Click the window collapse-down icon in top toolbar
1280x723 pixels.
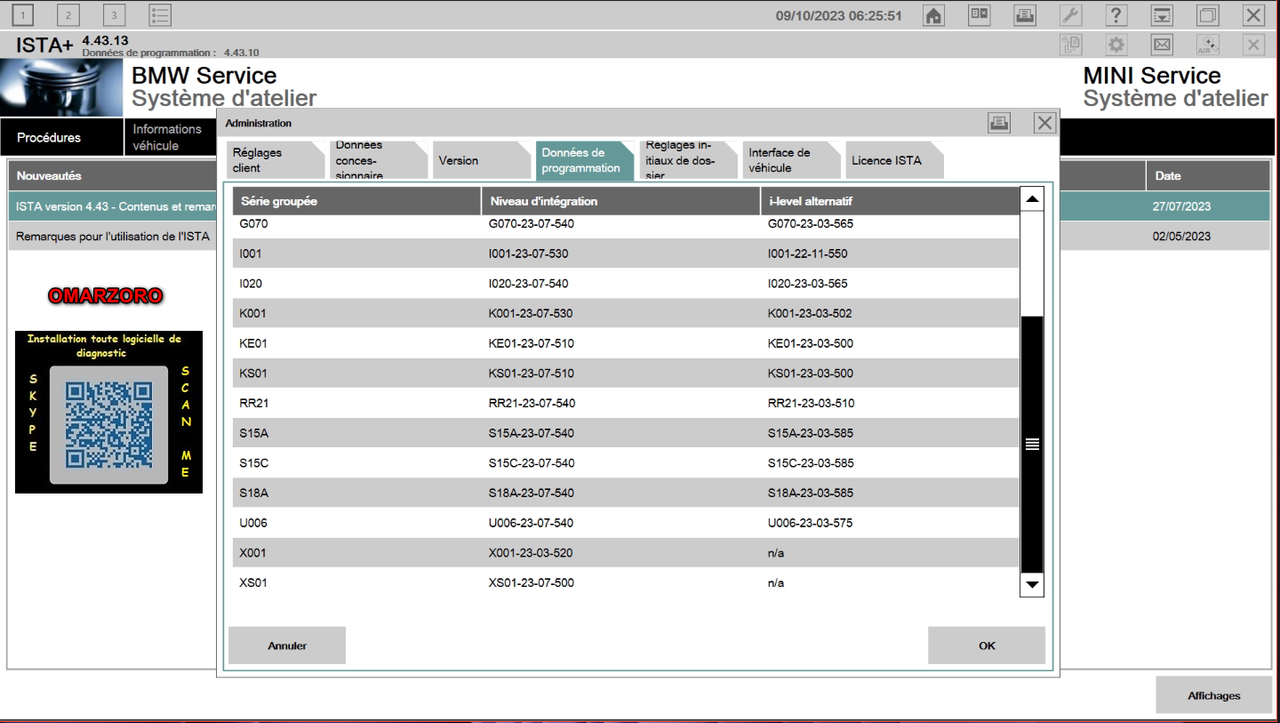pos(1162,15)
